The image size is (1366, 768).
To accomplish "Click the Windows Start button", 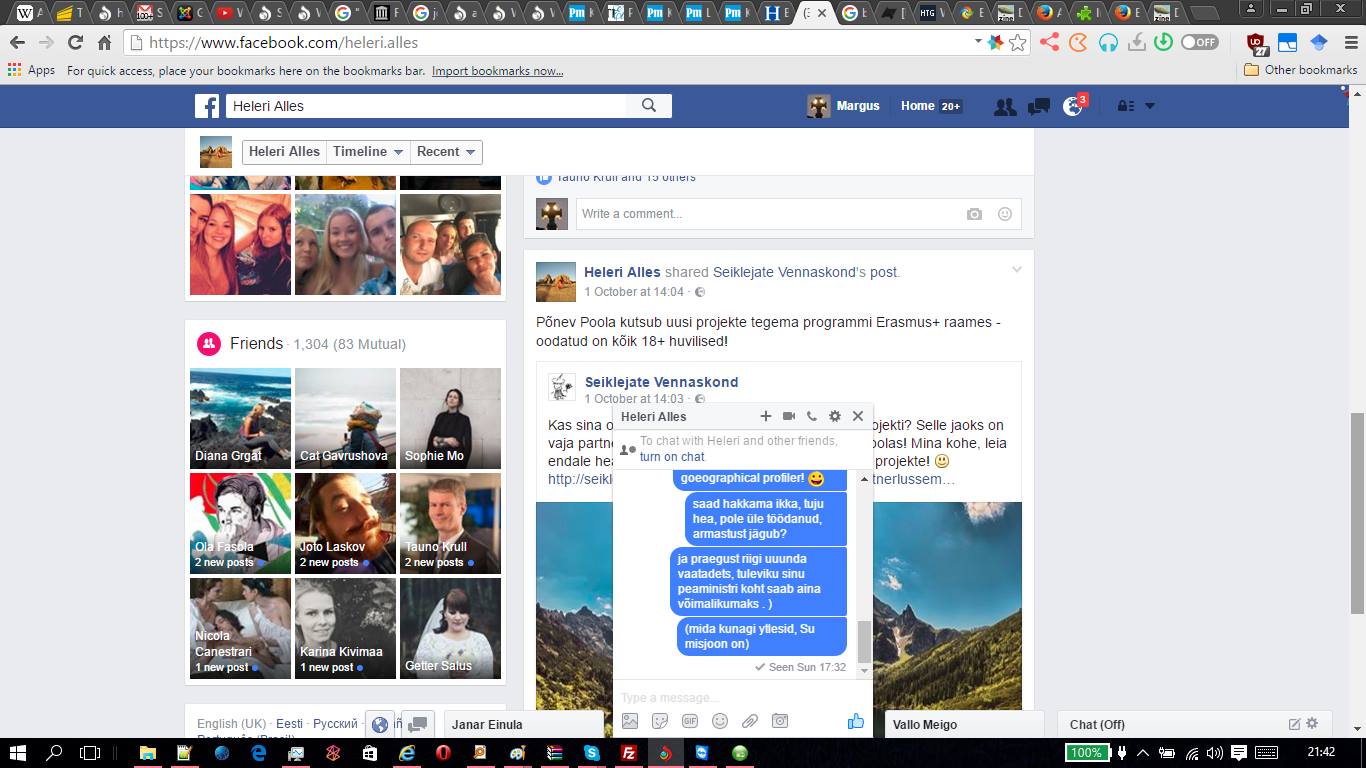I will pyautogui.click(x=18, y=752).
